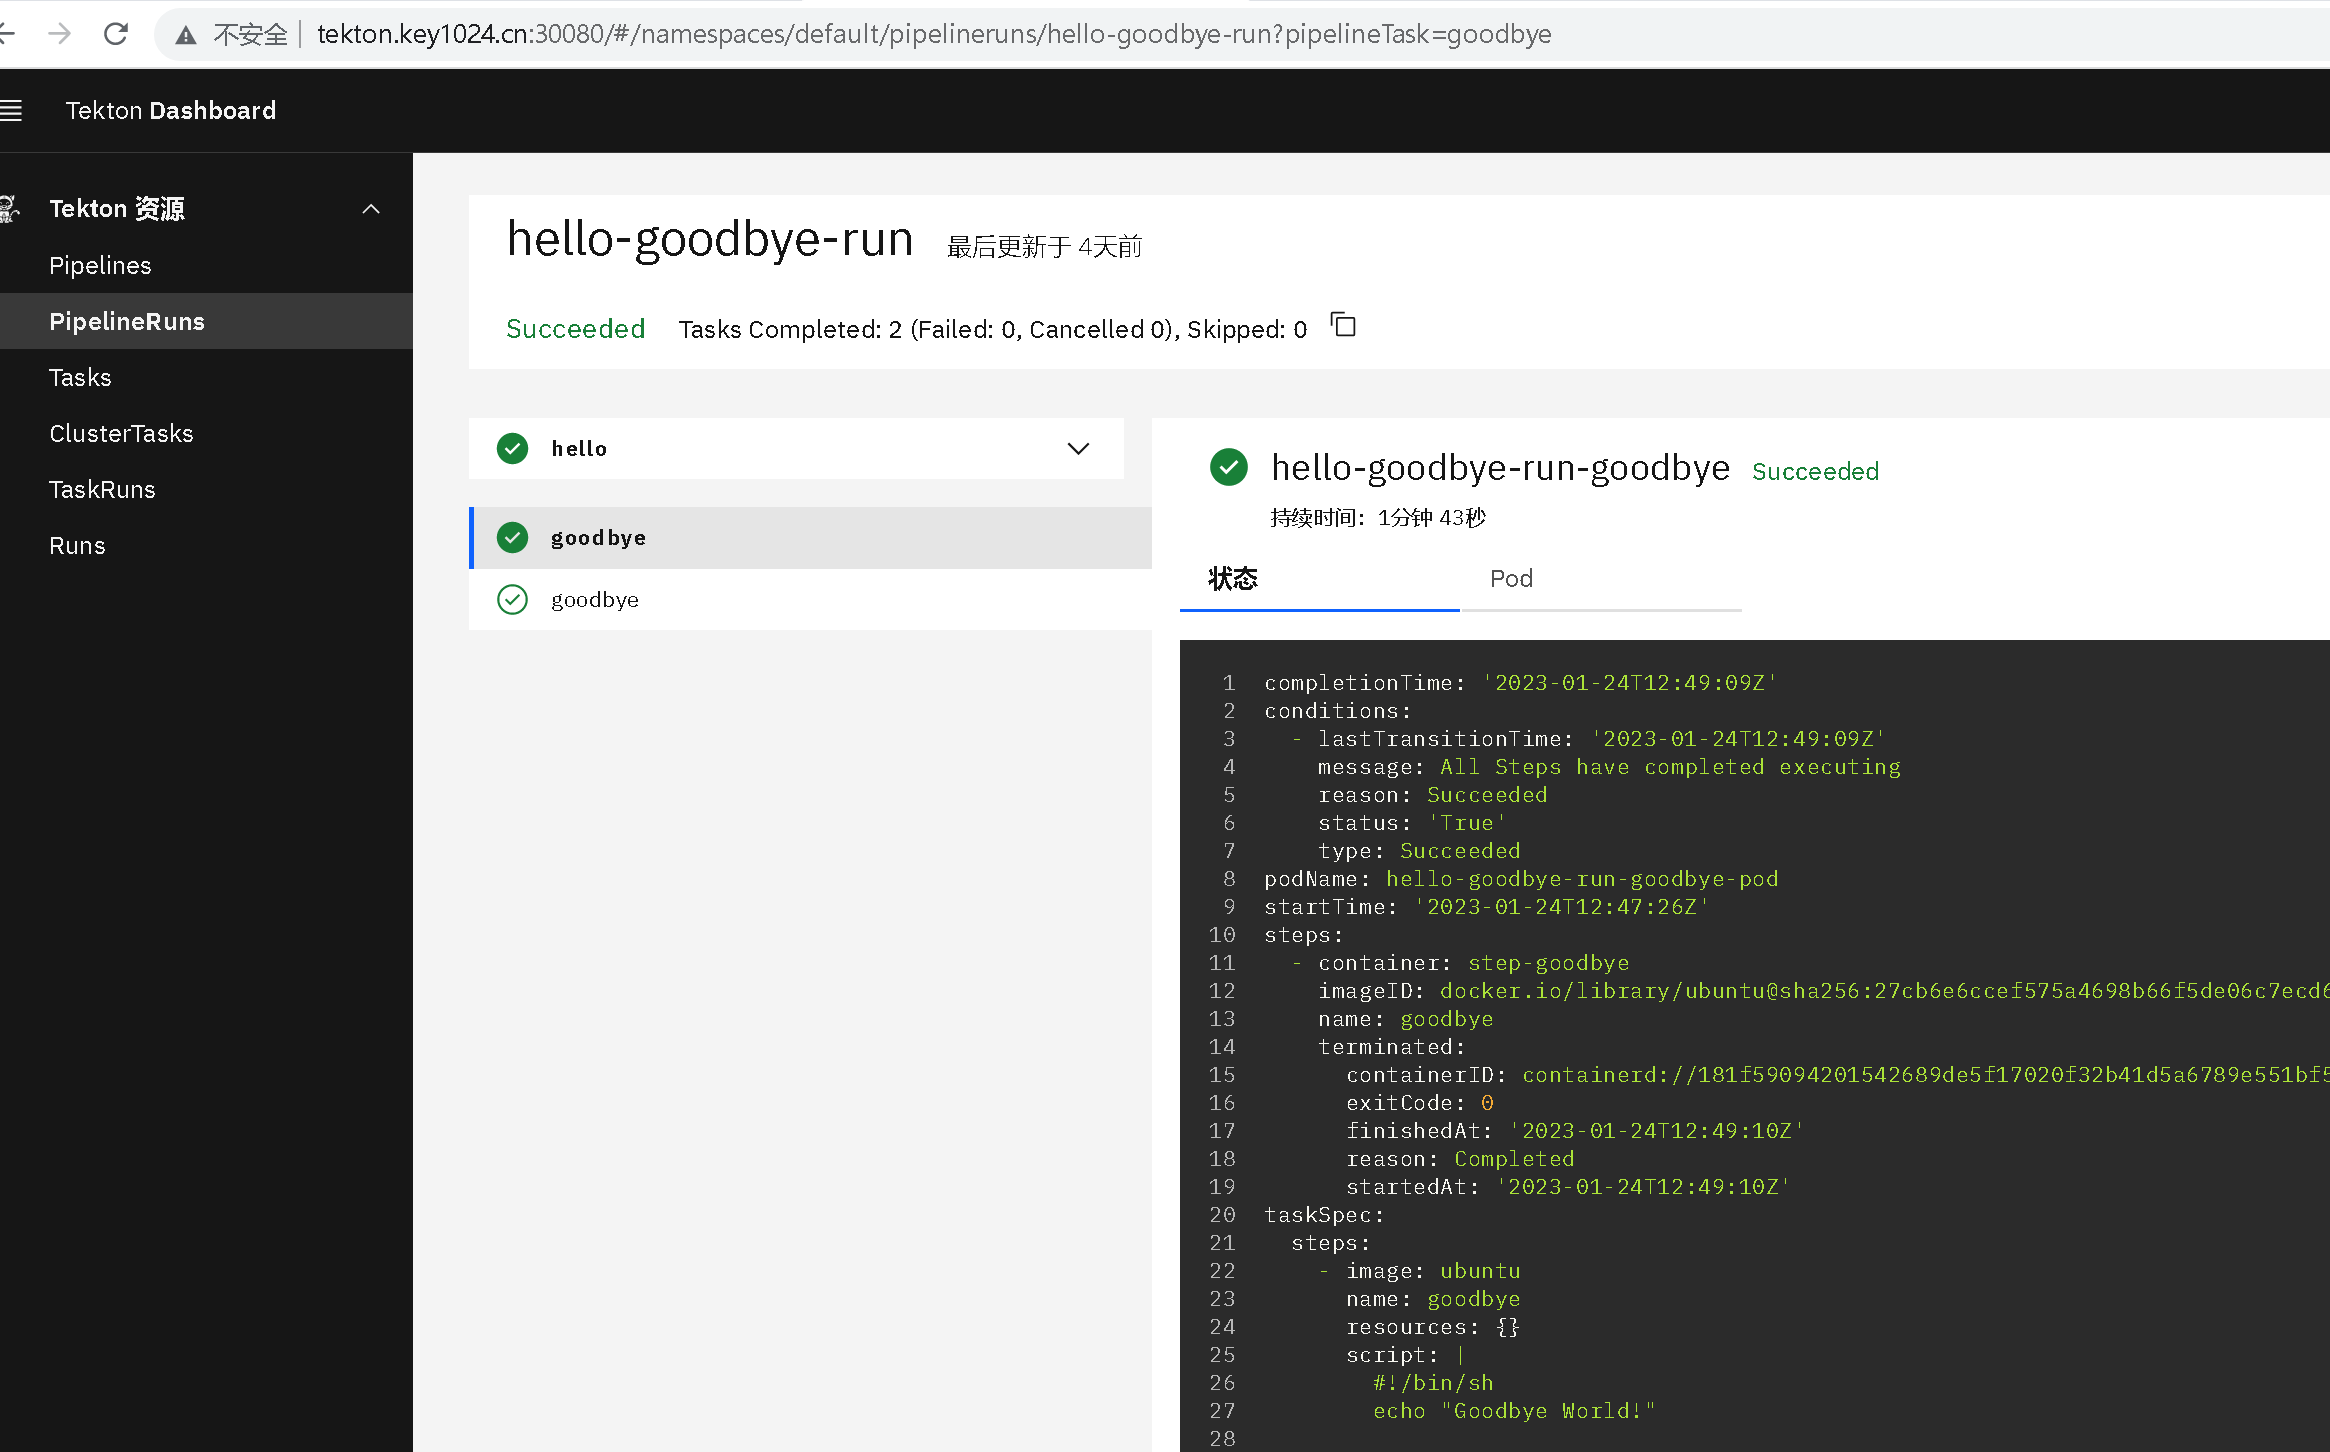Click the exitCode: 0 line
Viewport: 2330px width, 1452px height.
pyautogui.click(x=1420, y=1103)
